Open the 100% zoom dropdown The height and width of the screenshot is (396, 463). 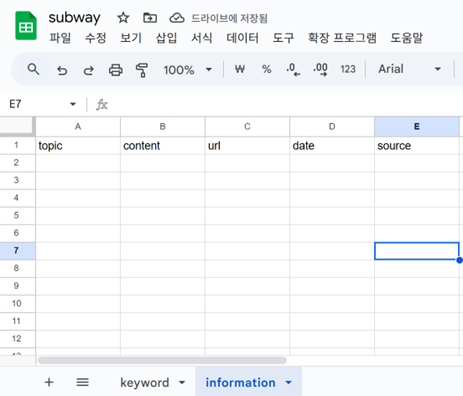[x=188, y=70]
